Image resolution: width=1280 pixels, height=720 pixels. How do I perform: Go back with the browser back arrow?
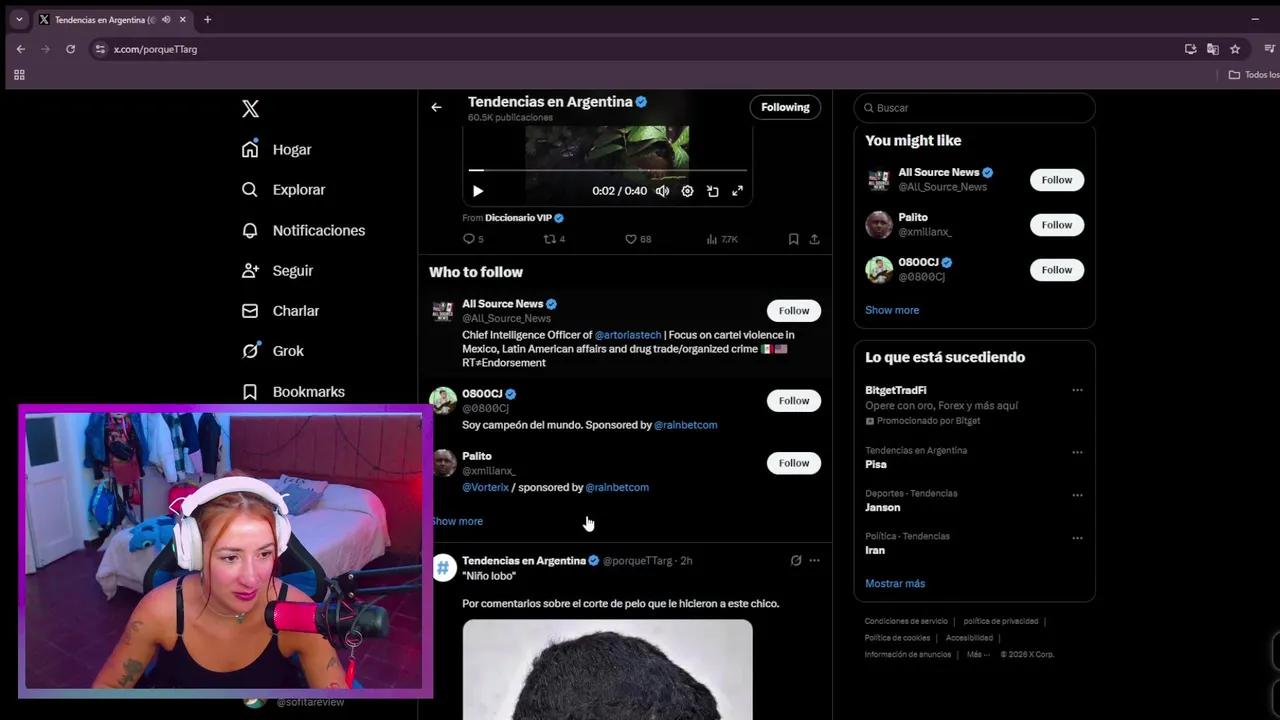(21, 49)
